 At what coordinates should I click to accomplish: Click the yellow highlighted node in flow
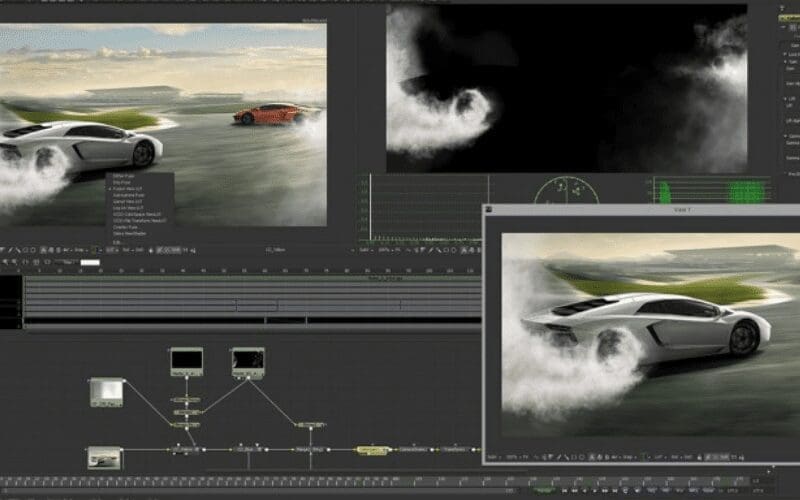pos(372,450)
